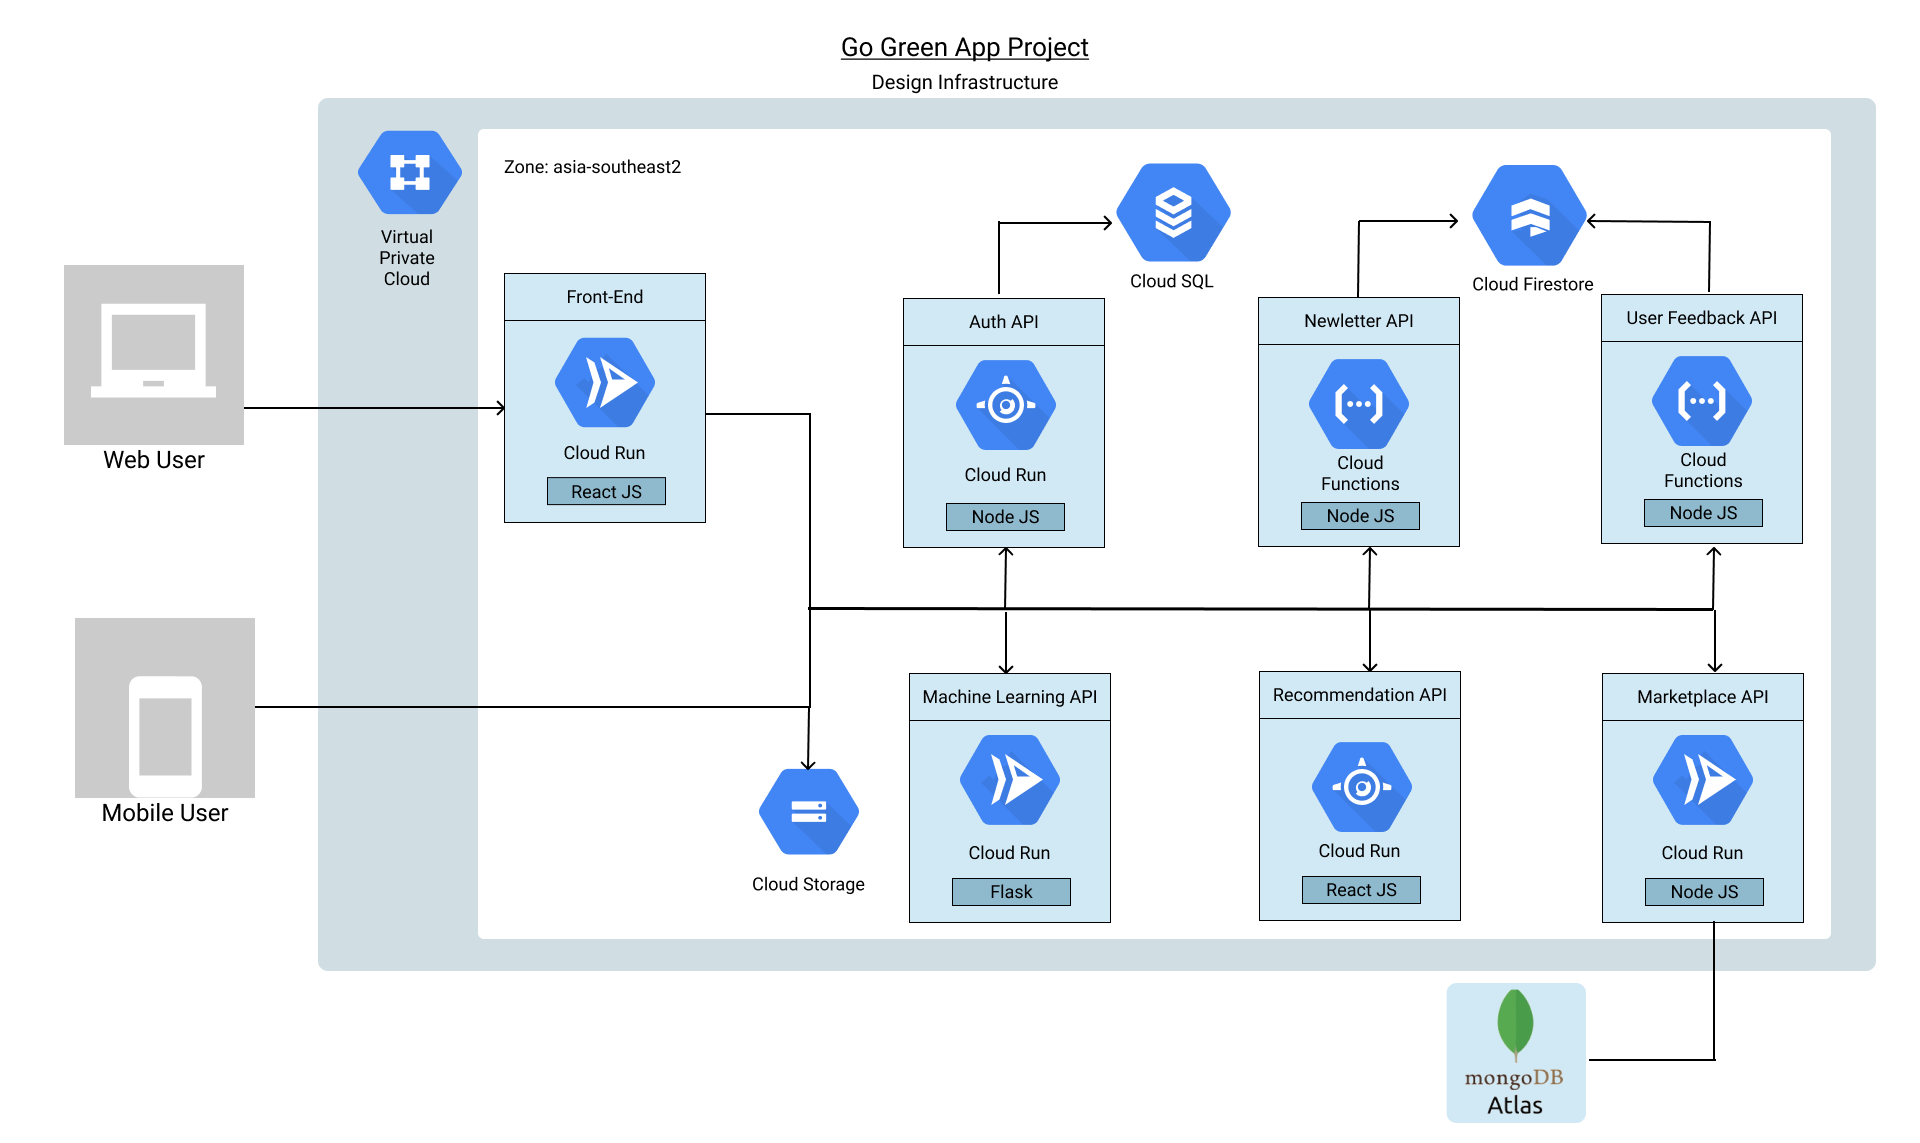Click the Flask label box
Screen dimensions: 1920x1143
[1010, 892]
